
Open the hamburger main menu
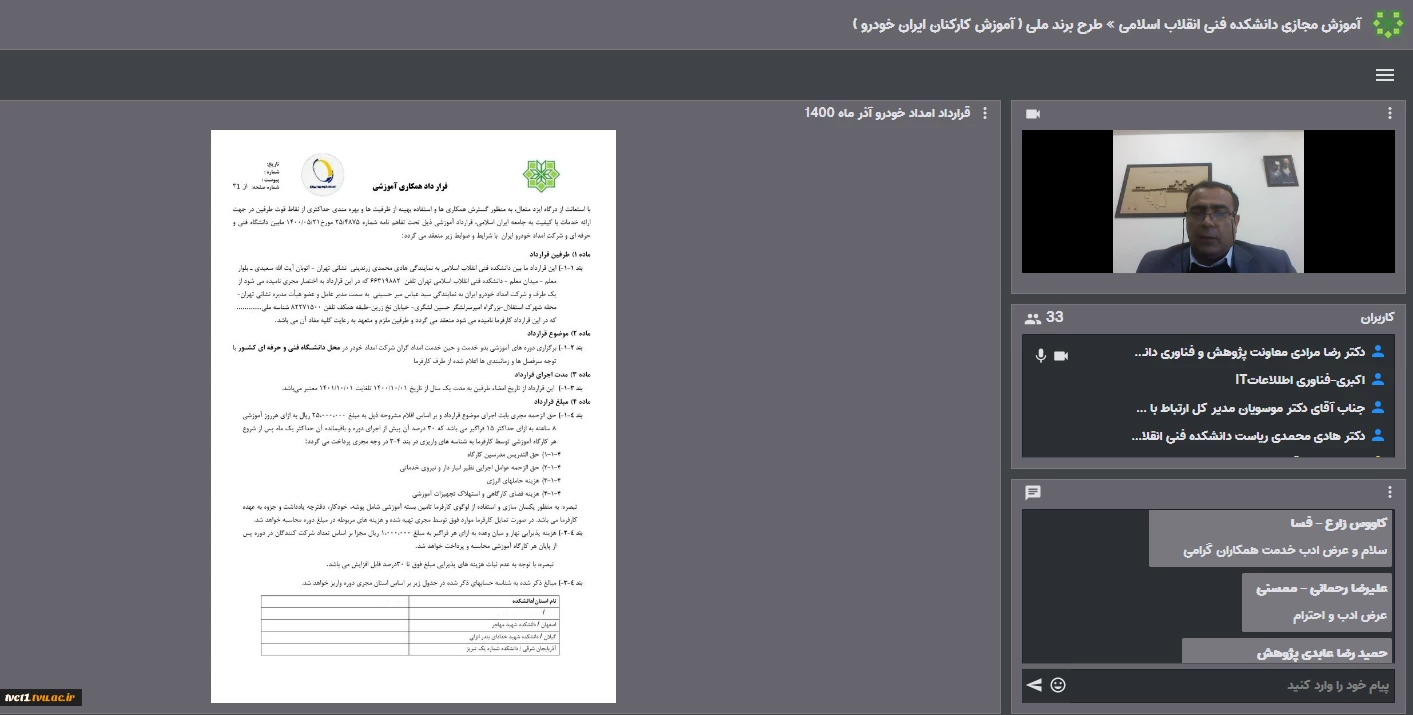tap(1384, 76)
